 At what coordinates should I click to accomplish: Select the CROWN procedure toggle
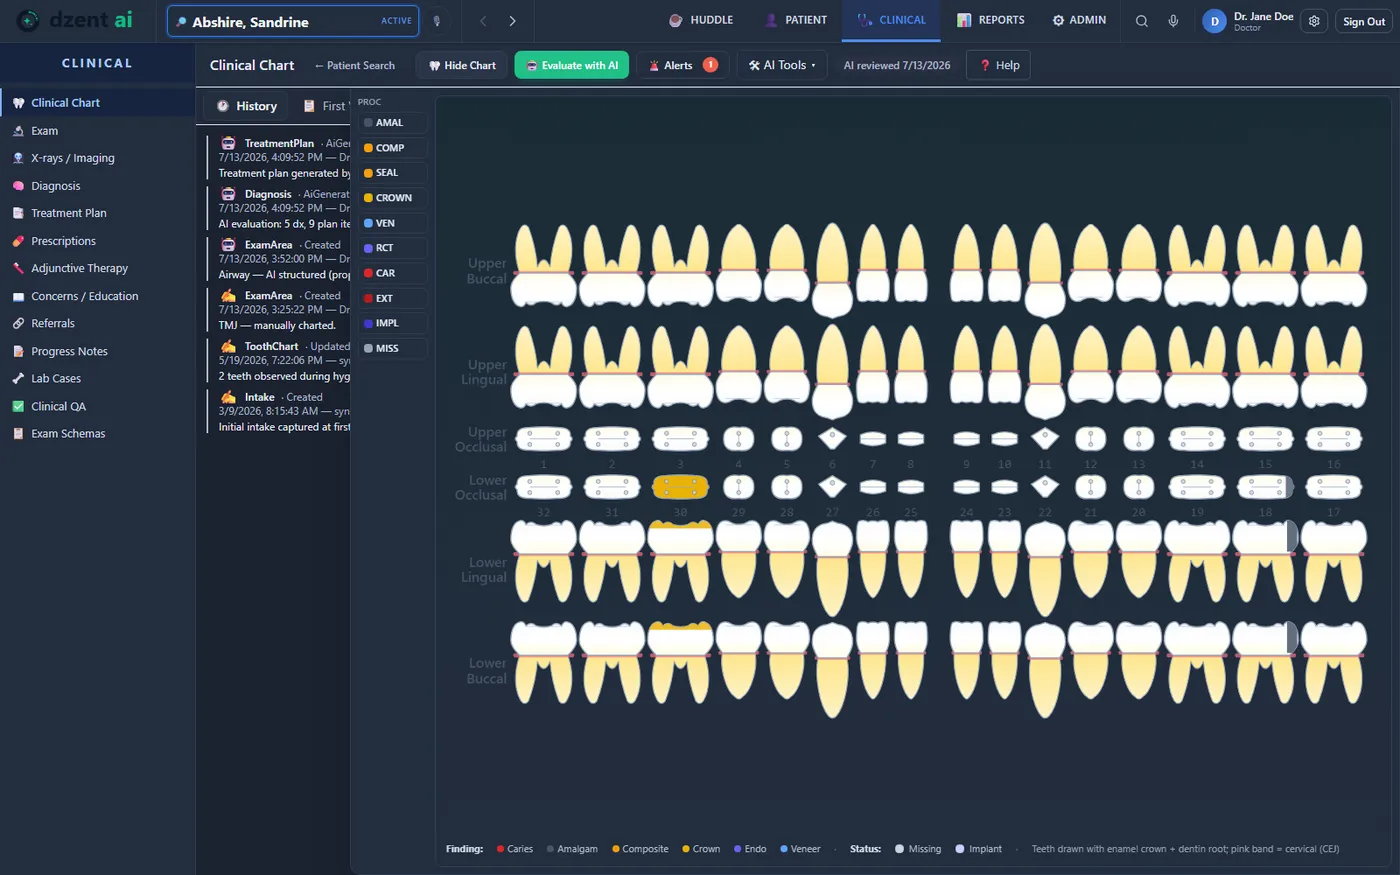393,198
